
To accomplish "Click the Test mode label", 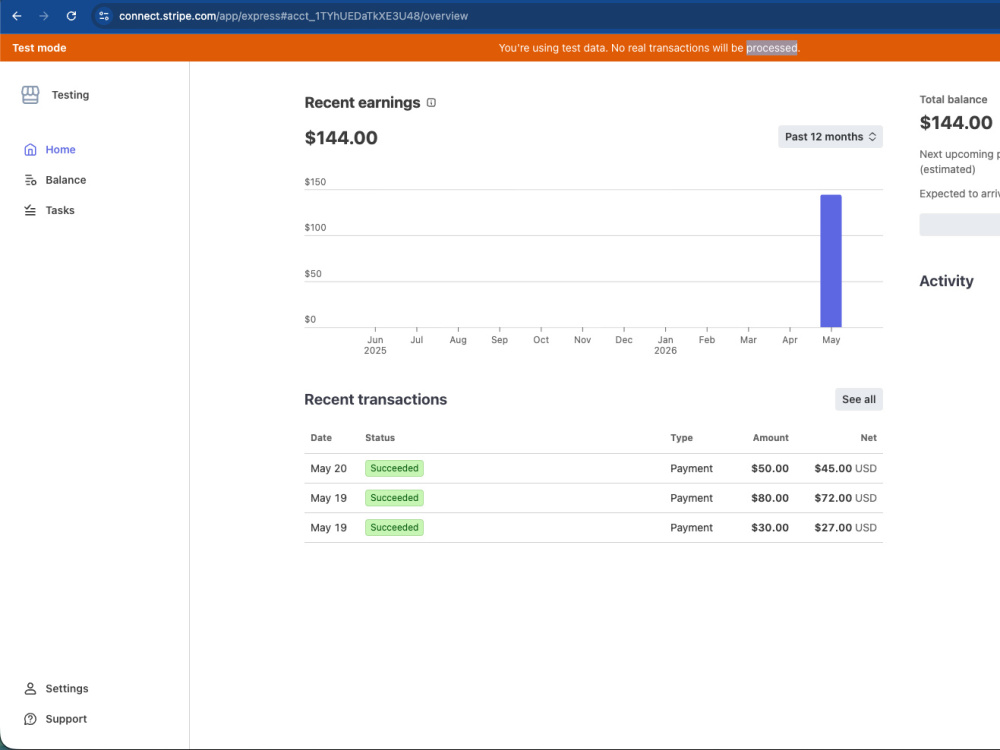I will pyautogui.click(x=40, y=48).
